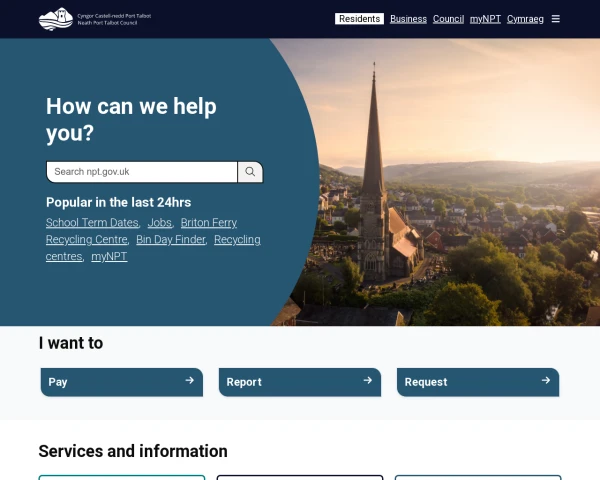
Task: Select the Residents tab
Action: [359, 19]
